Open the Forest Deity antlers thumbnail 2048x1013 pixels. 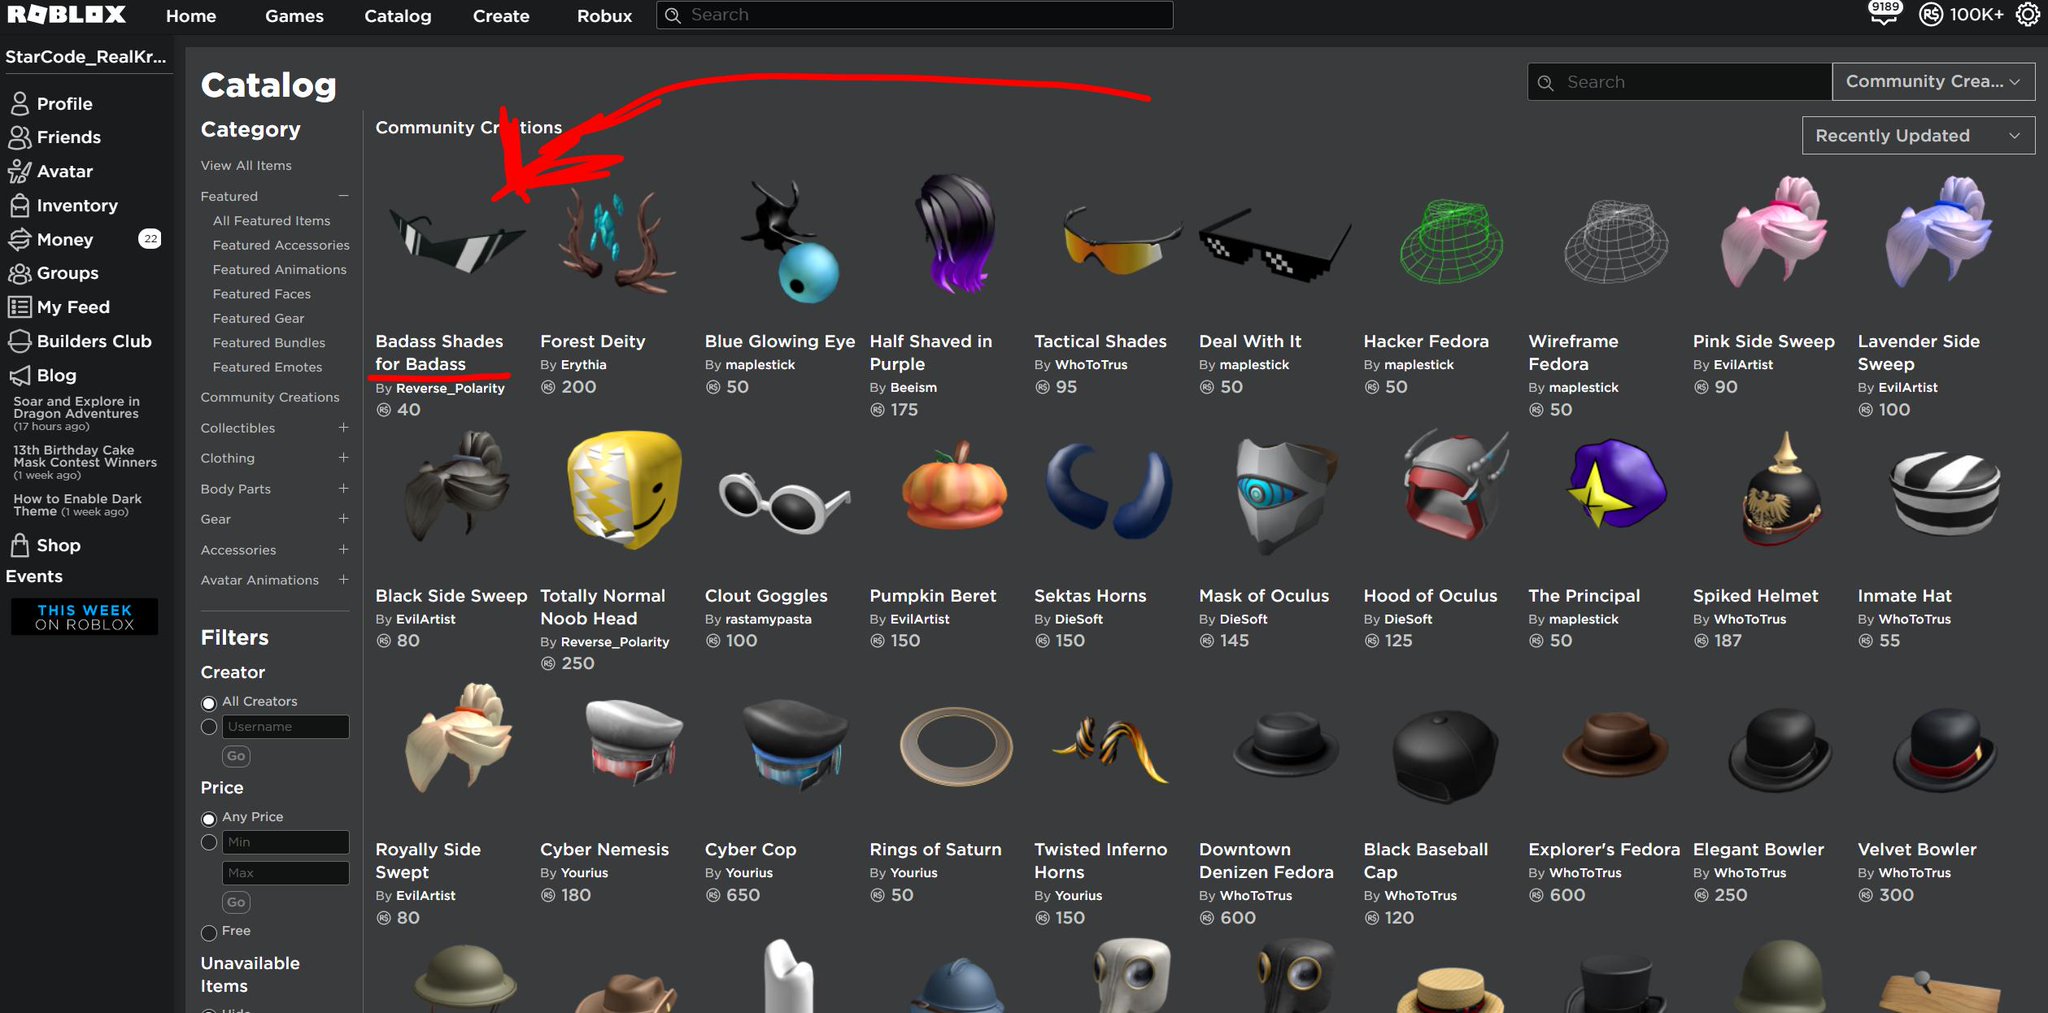coord(617,240)
